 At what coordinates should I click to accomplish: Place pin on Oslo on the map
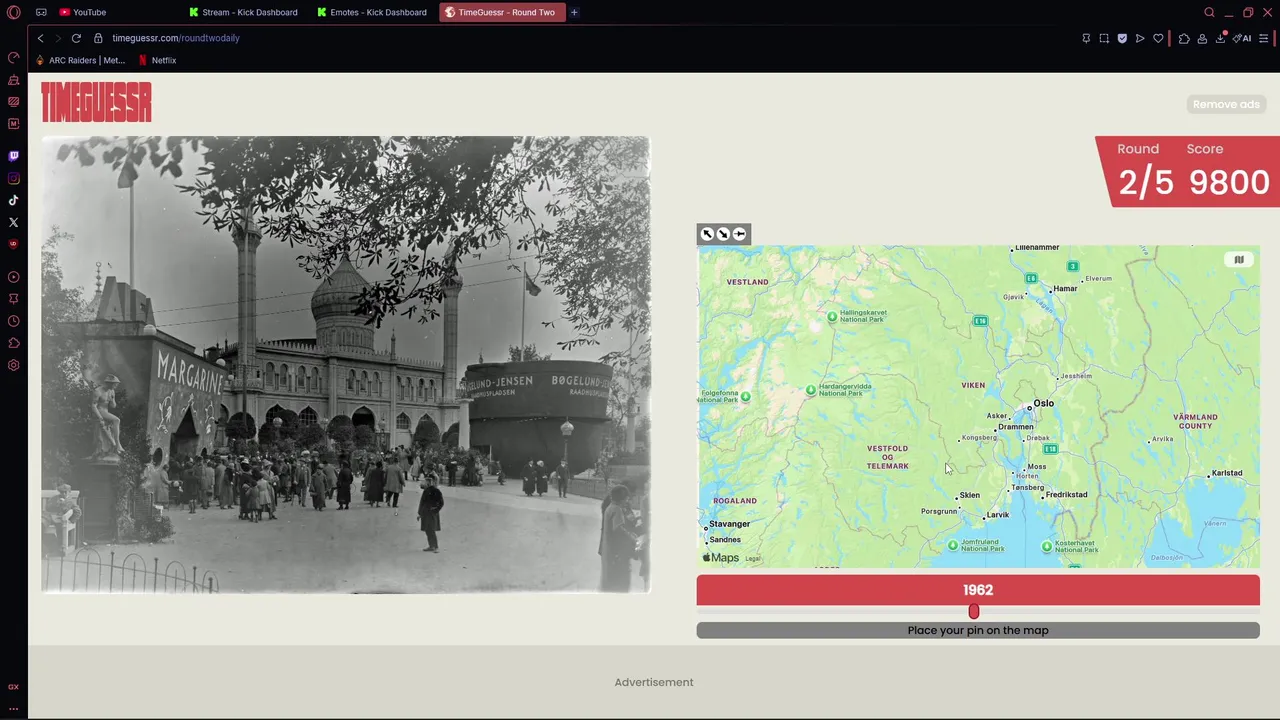[x=1030, y=408]
